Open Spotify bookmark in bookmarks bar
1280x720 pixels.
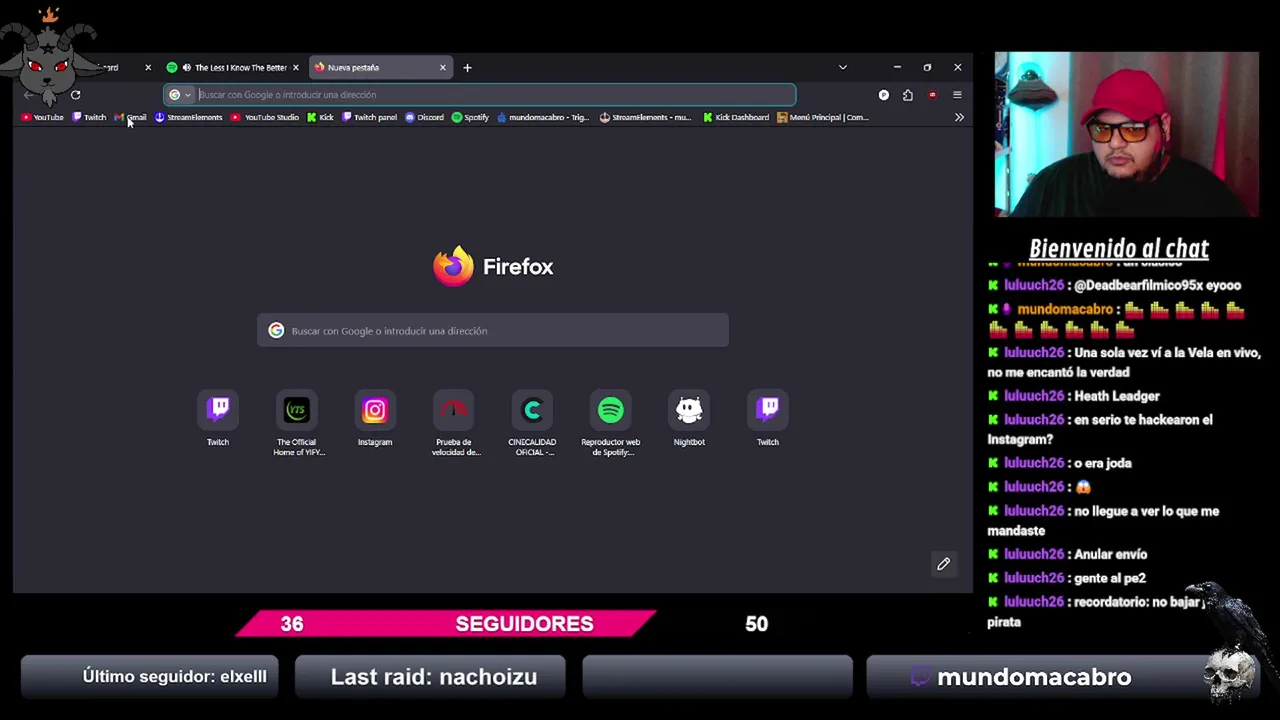470,117
